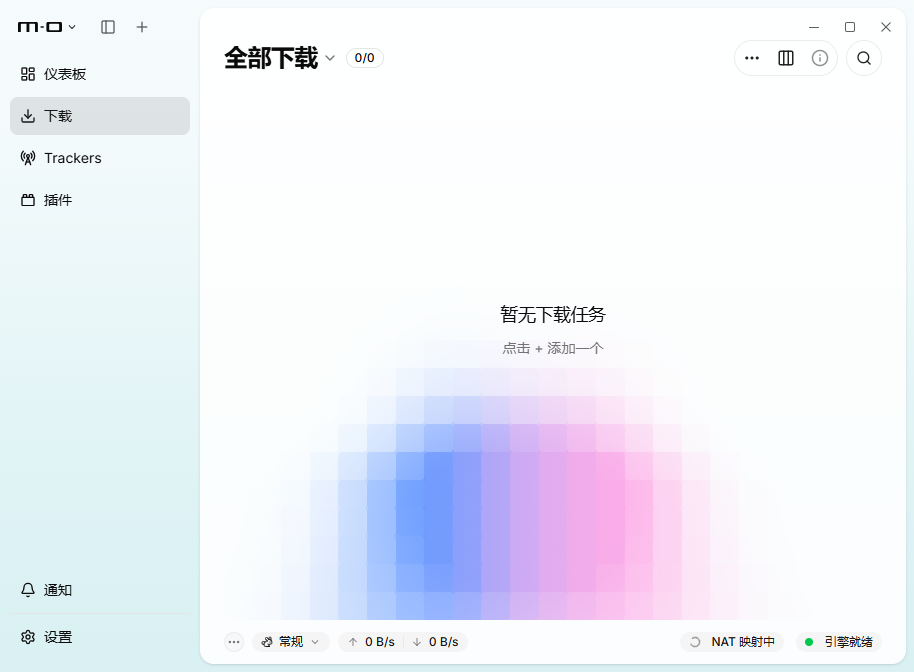Click the upload speed 0 B/s indicator
Screen dimensions: 914x672
pyautogui.click(x=371, y=642)
